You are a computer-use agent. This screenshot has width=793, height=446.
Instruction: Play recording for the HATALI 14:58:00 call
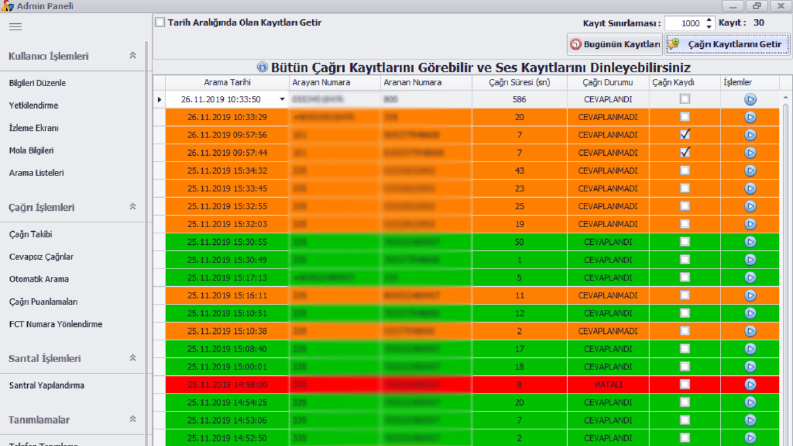point(750,385)
